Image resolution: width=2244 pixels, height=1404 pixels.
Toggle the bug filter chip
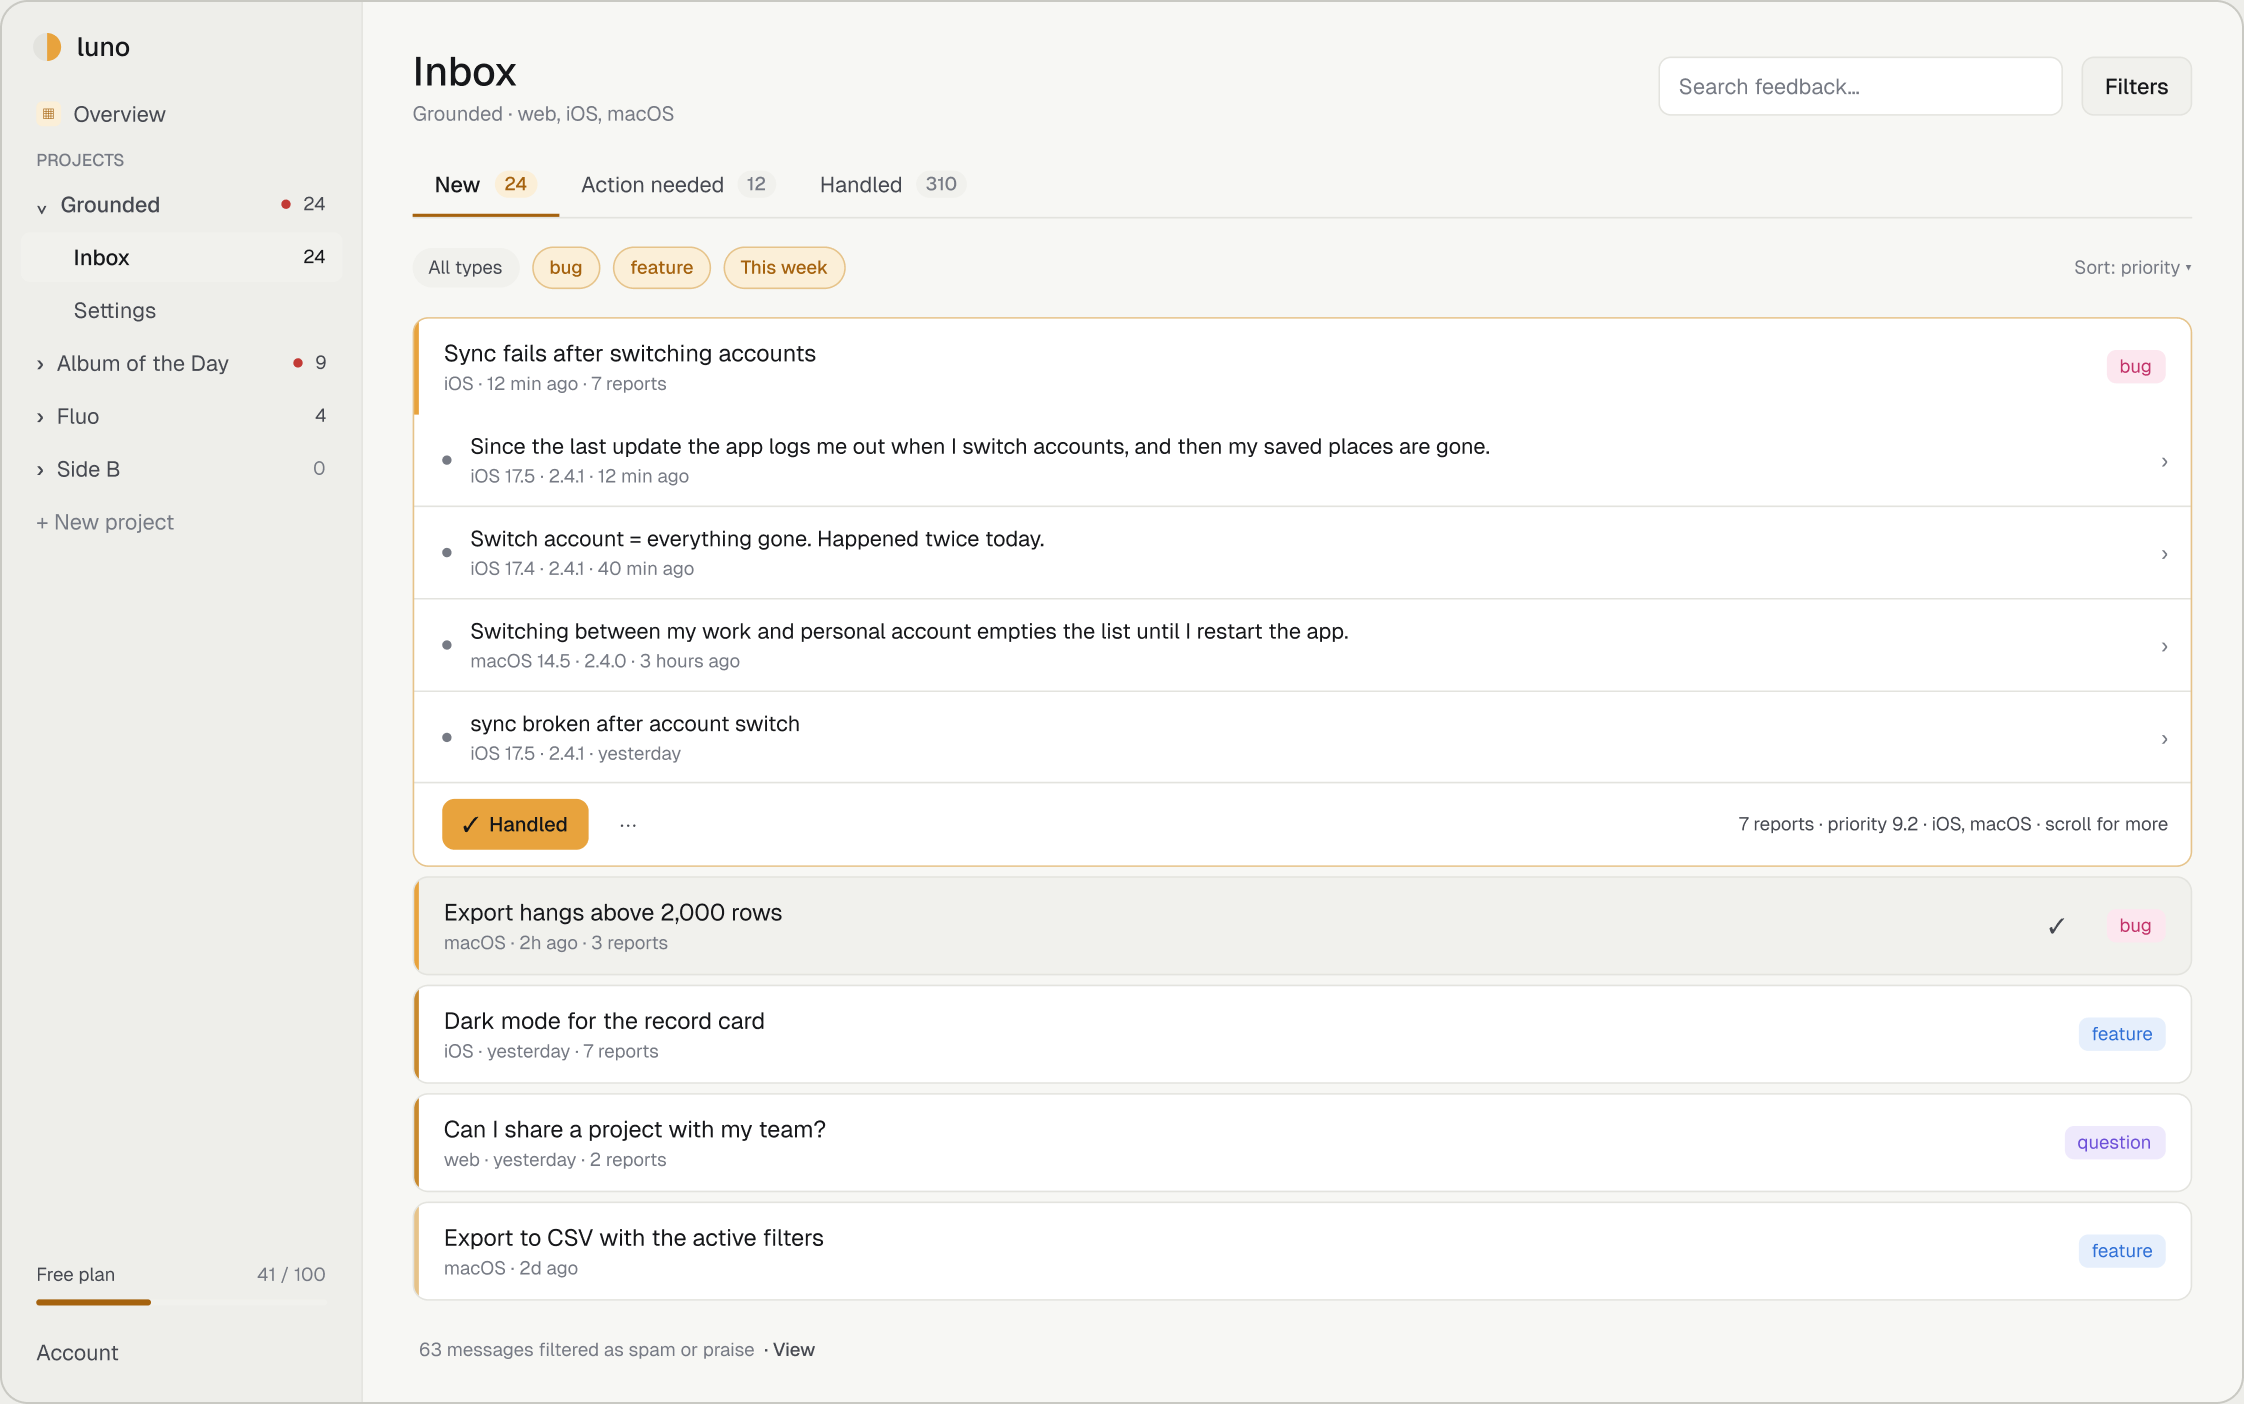click(x=566, y=268)
